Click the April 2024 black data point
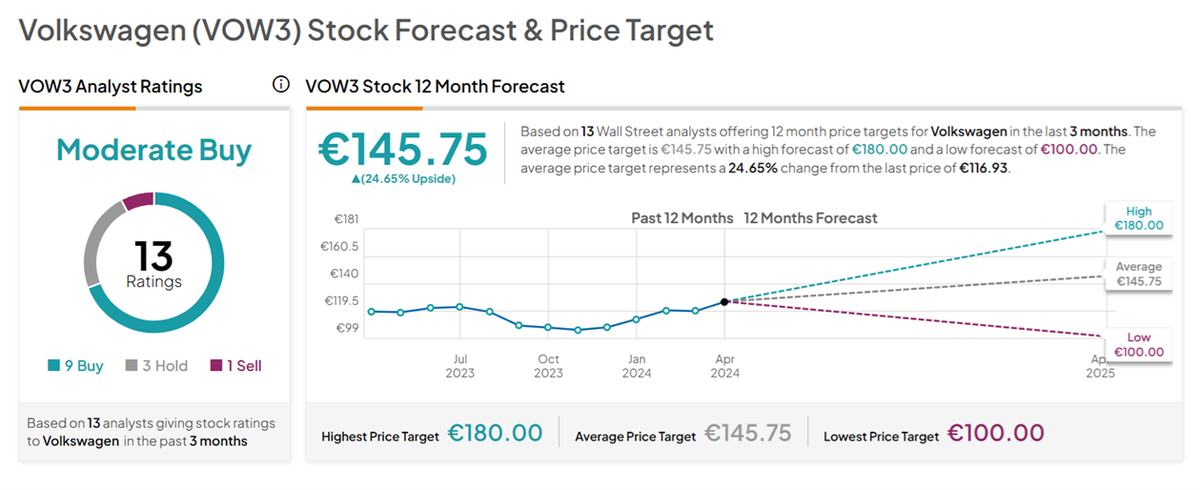The width and height of the screenshot is (1200, 490). [x=724, y=300]
